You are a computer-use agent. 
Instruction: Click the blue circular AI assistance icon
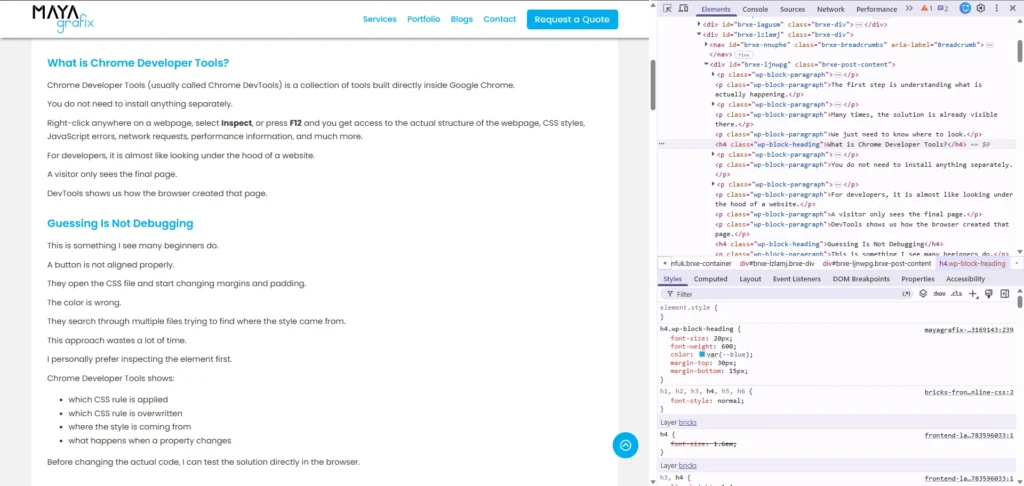tap(965, 8)
